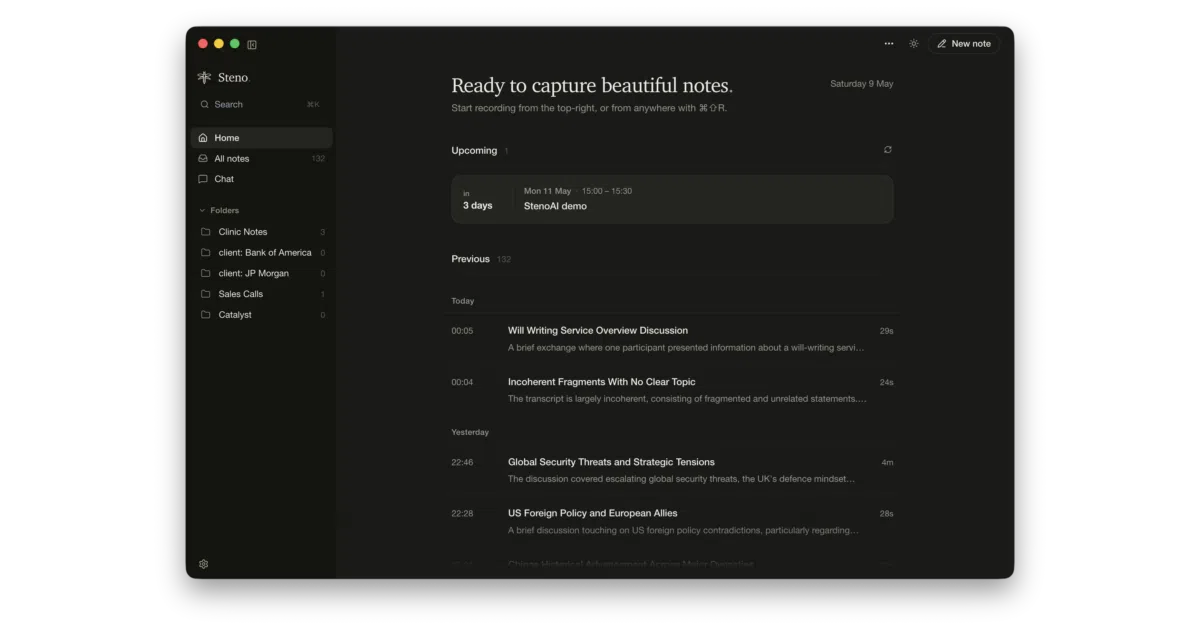Image resolution: width=1200 pixels, height=630 pixels.
Task: Refresh upcoming events with the sync icon
Action: (x=888, y=150)
